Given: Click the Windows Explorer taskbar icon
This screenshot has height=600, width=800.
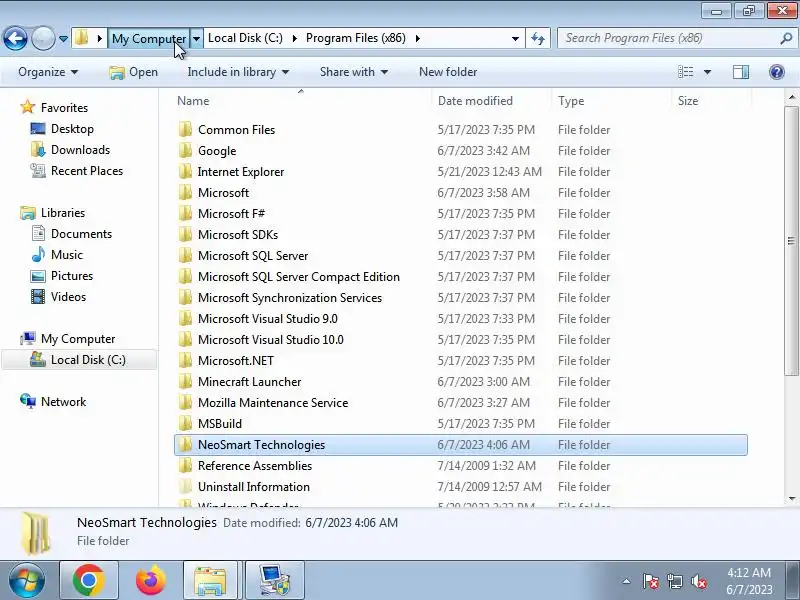Looking at the screenshot, I should (x=210, y=581).
